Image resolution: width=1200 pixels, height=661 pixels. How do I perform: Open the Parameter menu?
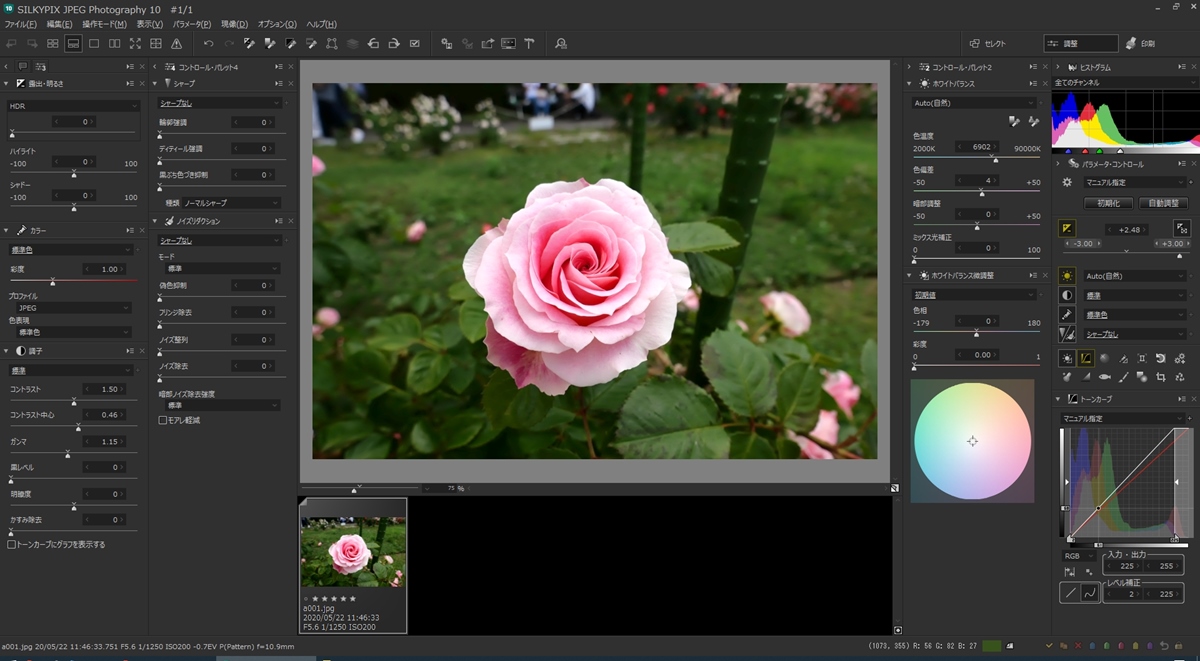192,24
